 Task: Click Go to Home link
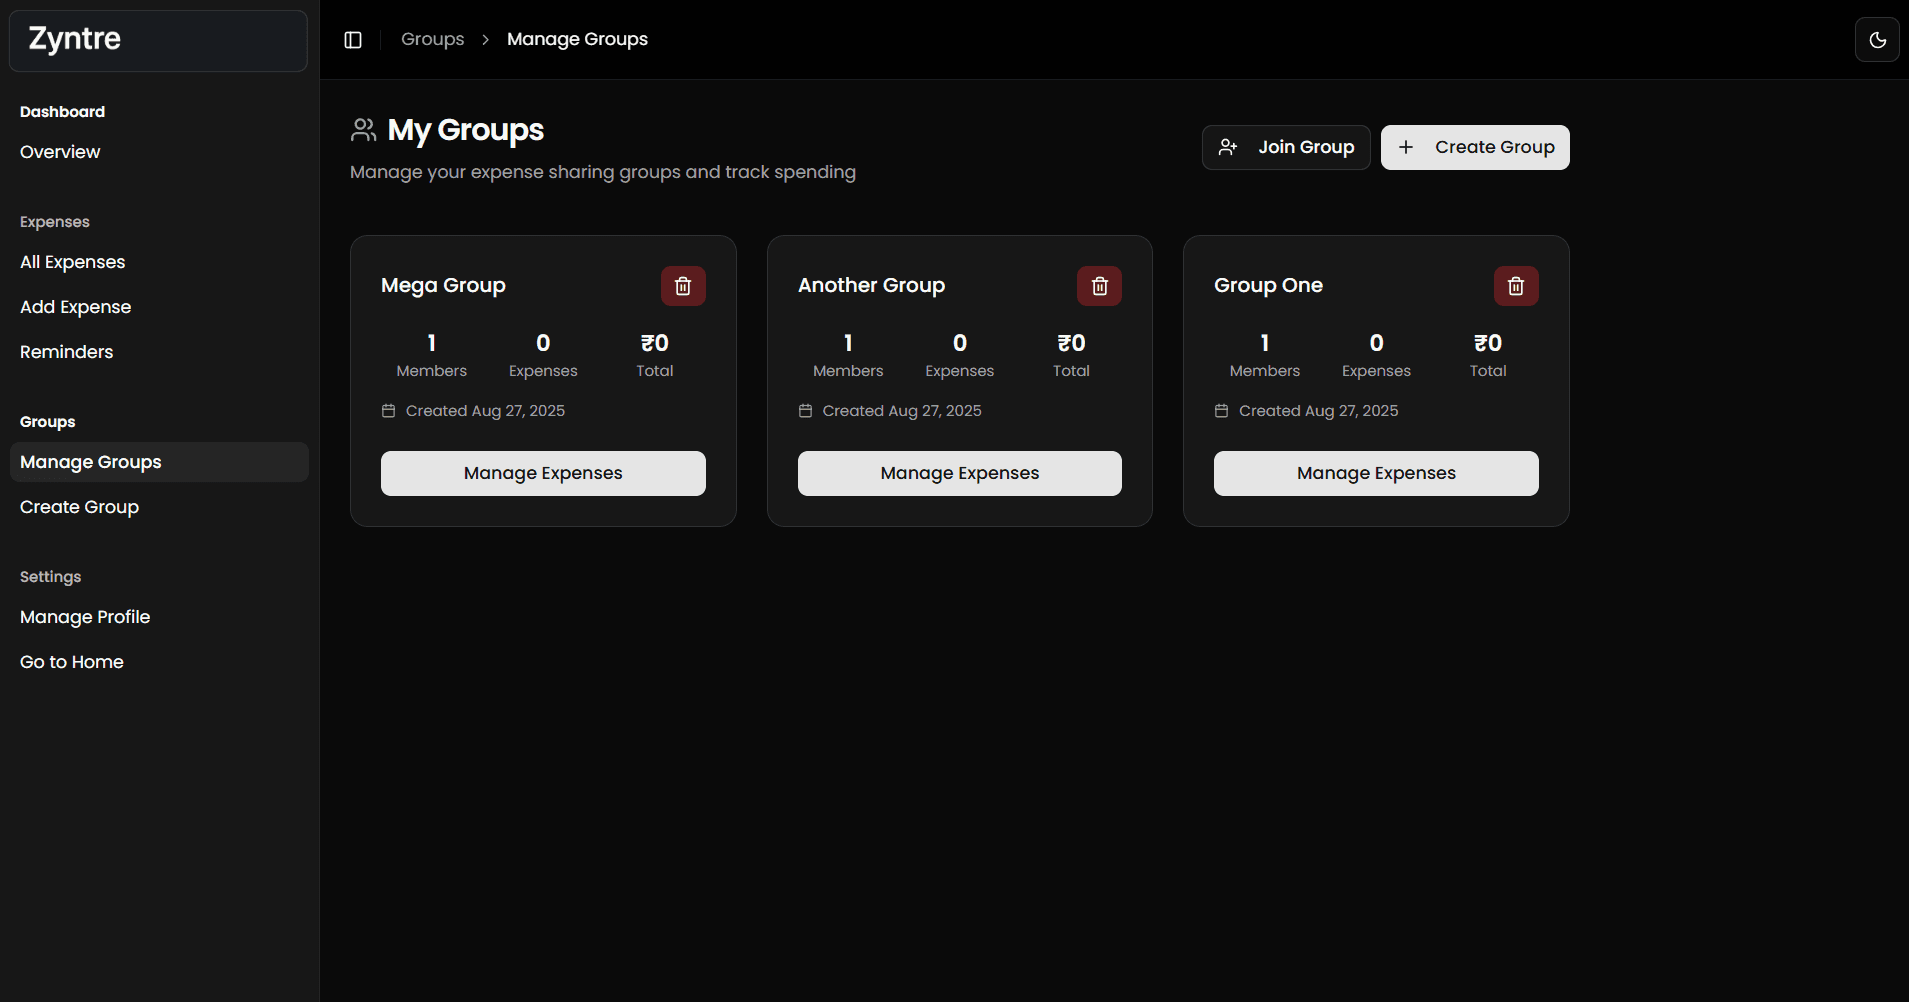(72, 662)
